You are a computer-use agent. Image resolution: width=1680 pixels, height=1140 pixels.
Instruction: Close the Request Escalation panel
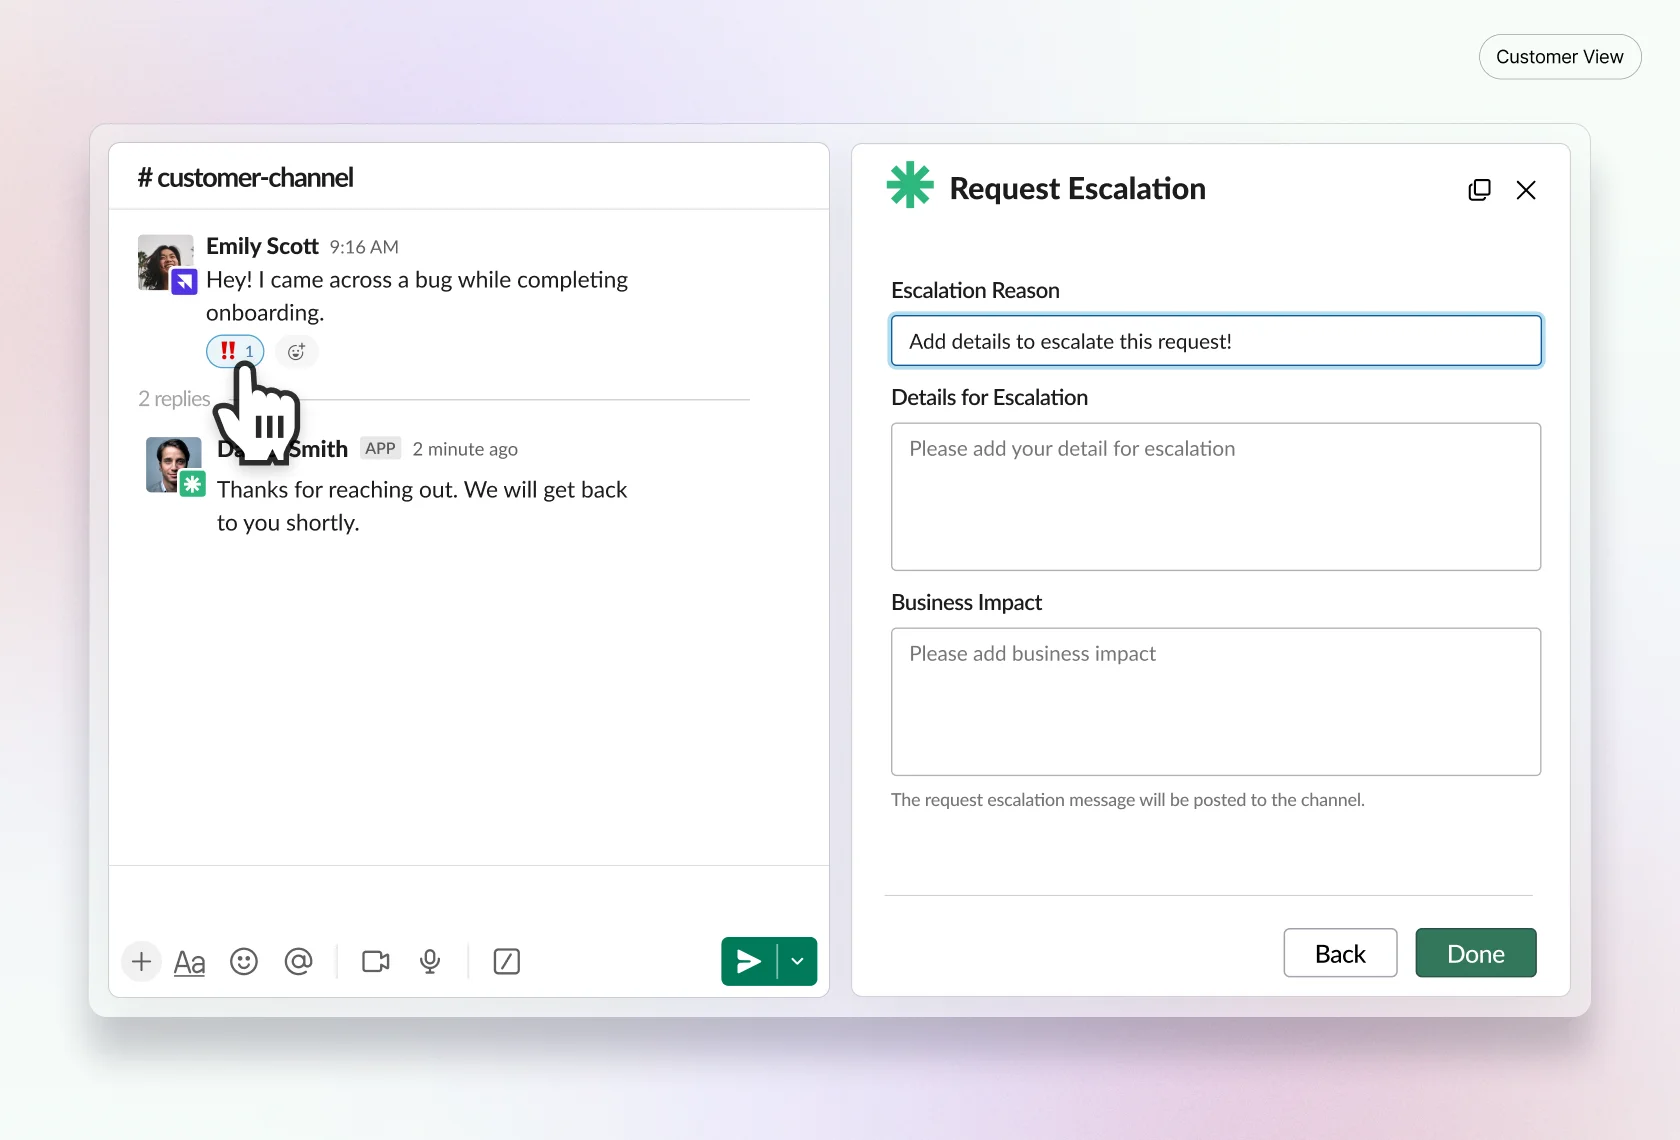1526,189
